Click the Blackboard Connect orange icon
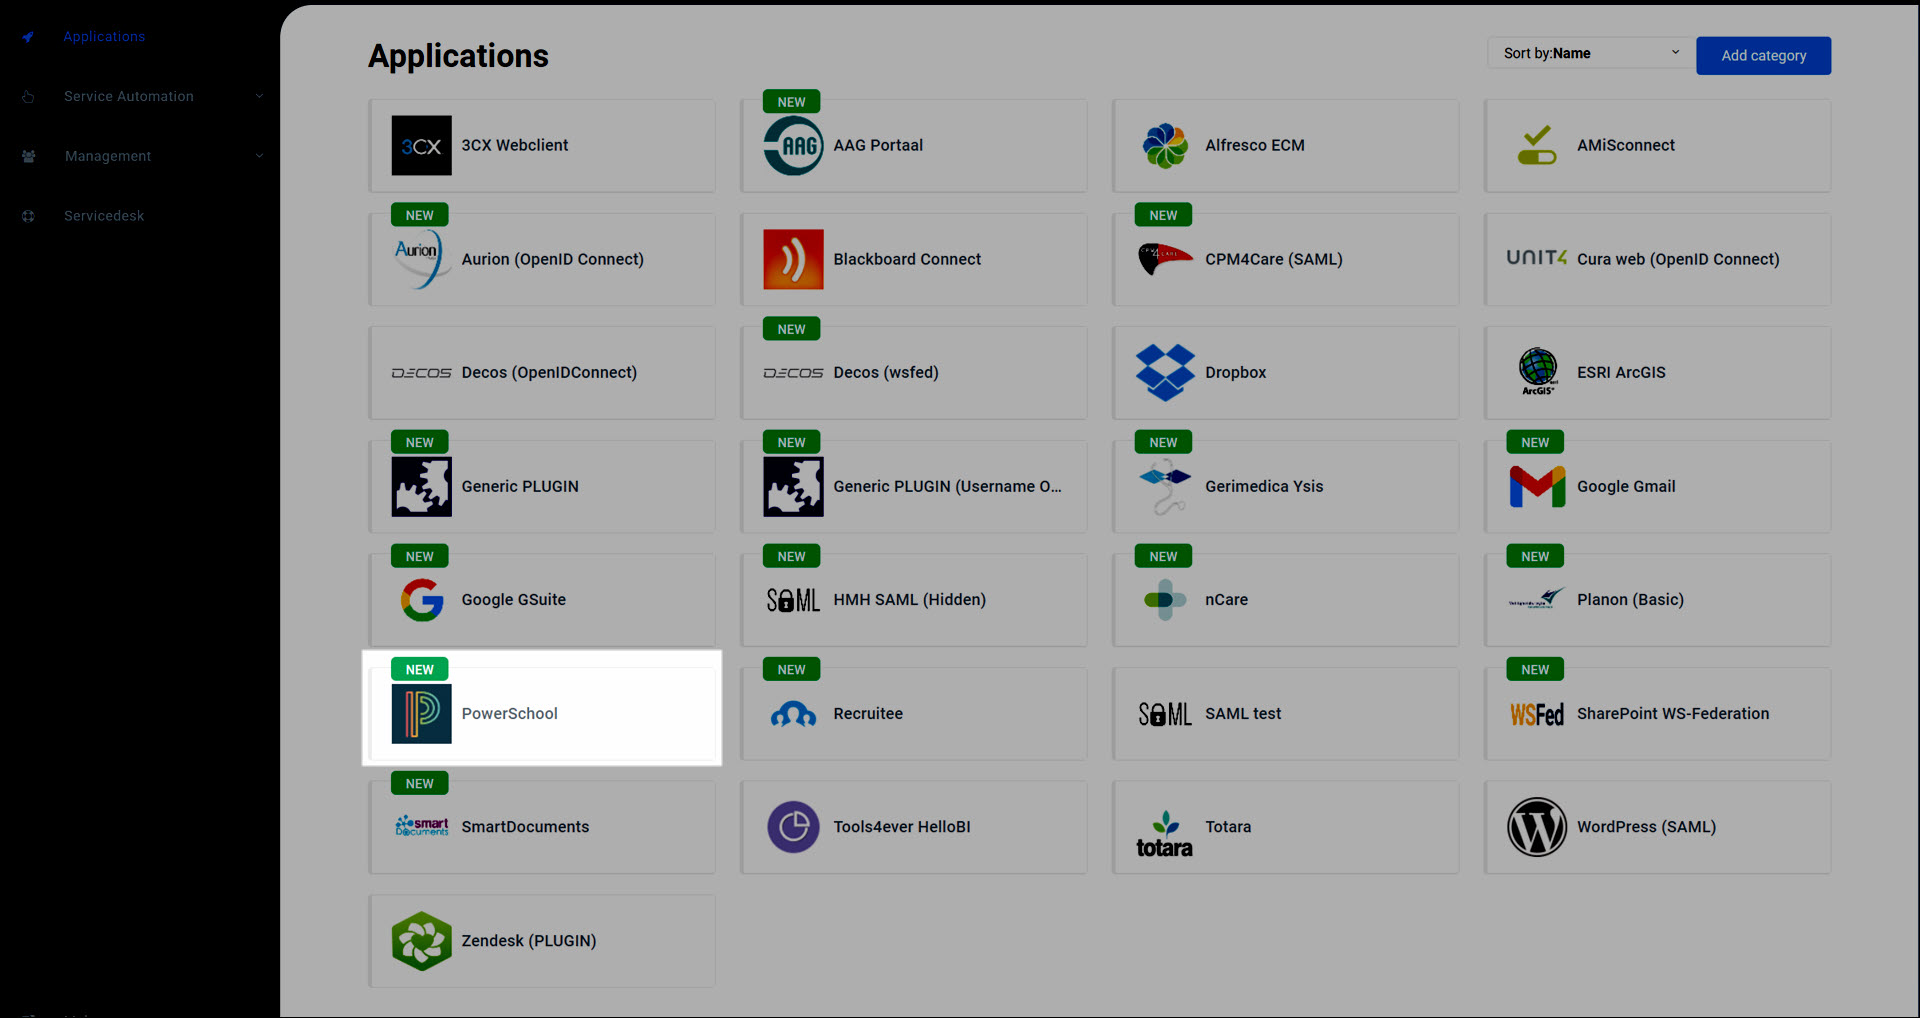1920x1019 pixels. point(793,259)
